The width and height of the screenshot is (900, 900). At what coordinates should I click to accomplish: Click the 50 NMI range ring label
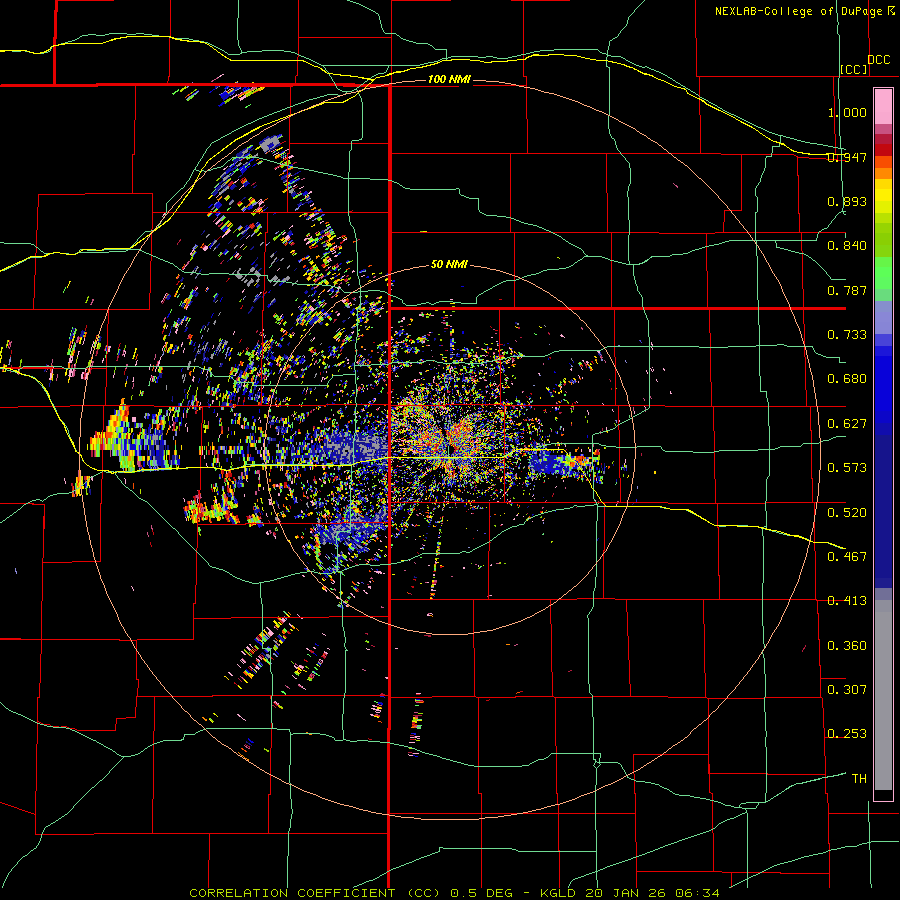(449, 265)
